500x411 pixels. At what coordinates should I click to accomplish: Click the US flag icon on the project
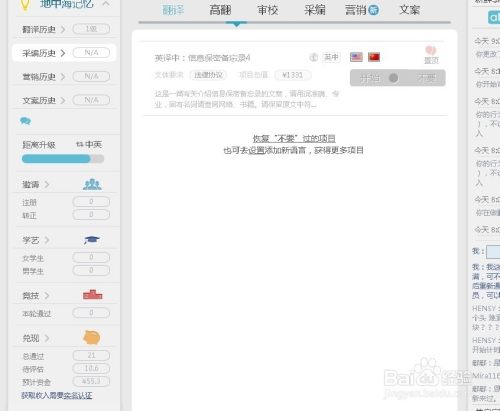click(356, 57)
